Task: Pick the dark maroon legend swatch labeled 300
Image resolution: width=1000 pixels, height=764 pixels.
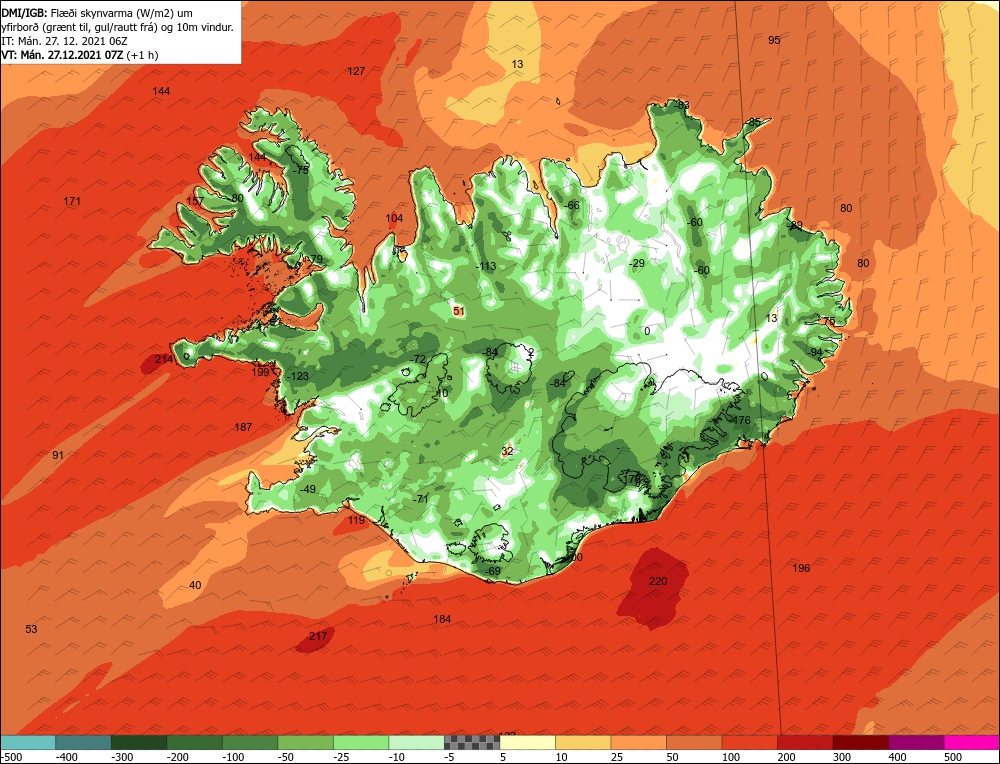Action: pos(860,742)
